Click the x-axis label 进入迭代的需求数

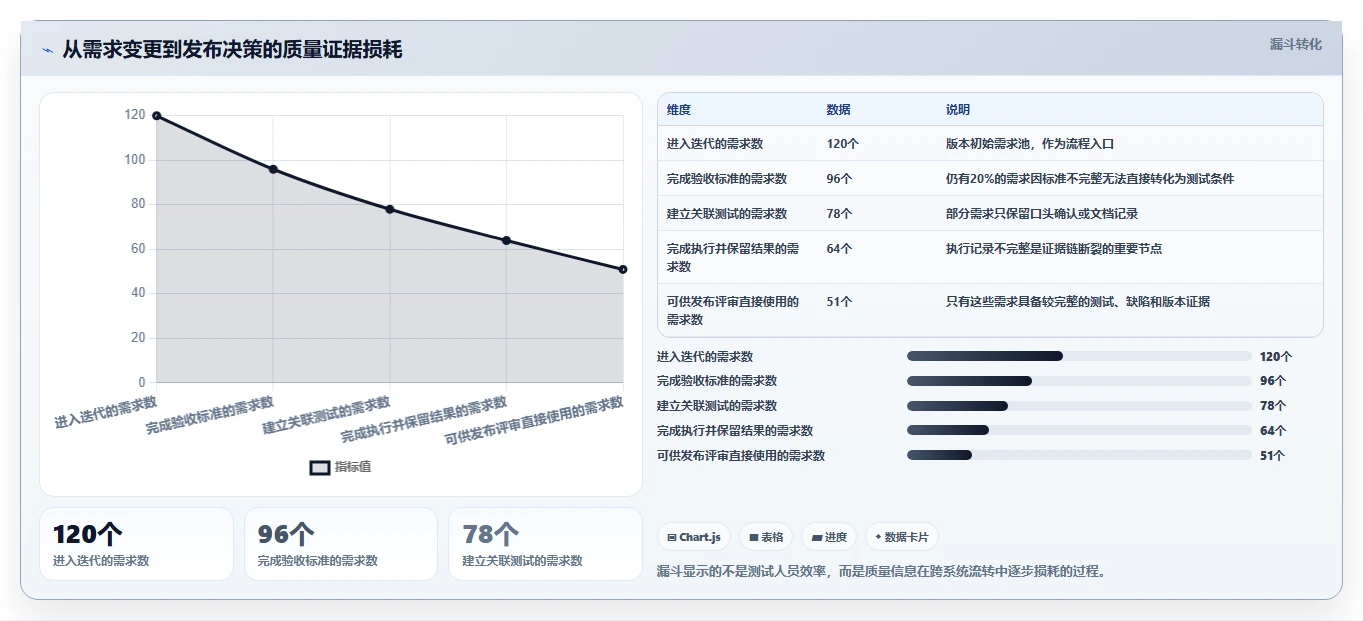tap(105, 412)
